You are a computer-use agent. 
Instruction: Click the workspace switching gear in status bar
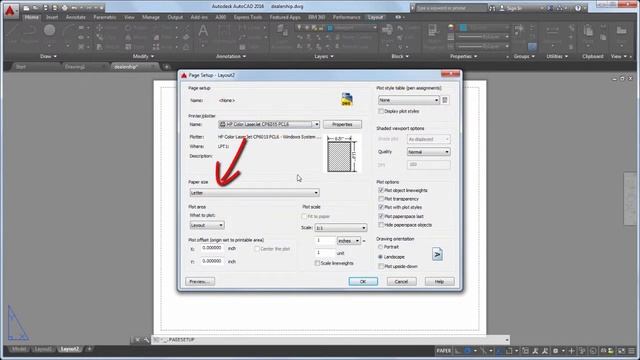pyautogui.click(x=556, y=351)
